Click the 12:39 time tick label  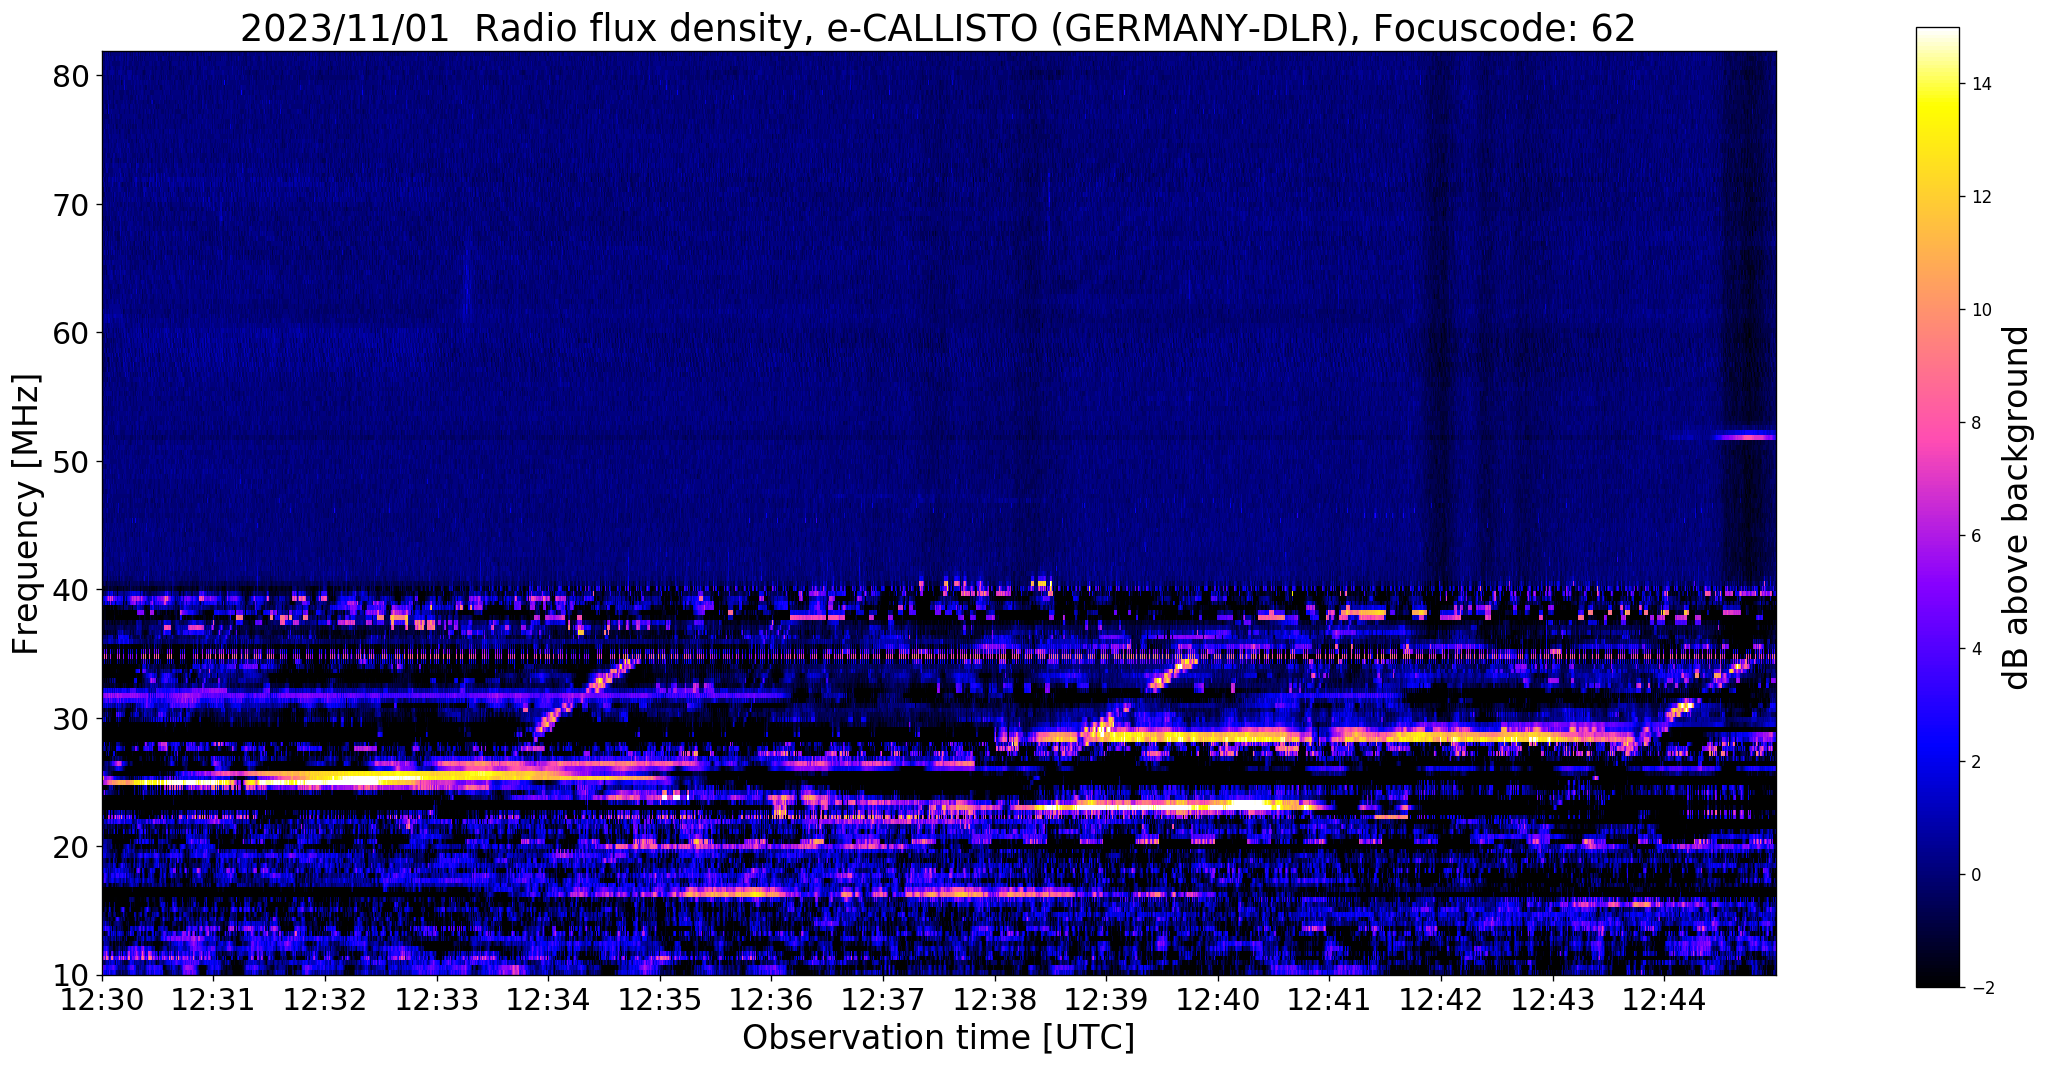[x=1106, y=999]
